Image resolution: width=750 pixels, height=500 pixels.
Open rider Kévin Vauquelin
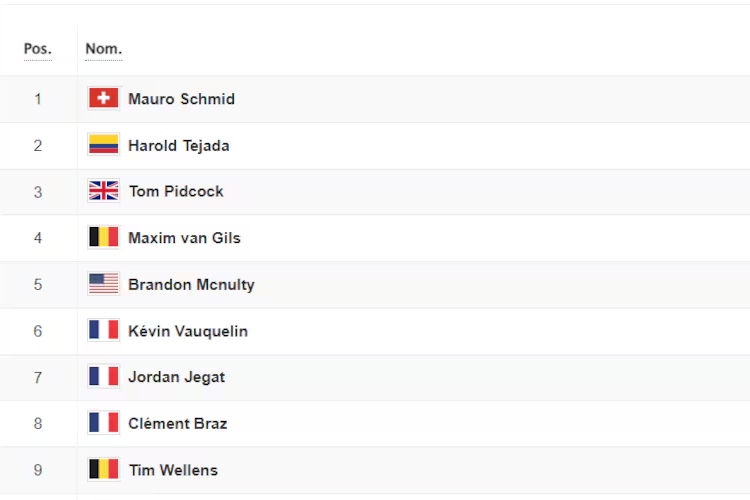(x=188, y=331)
